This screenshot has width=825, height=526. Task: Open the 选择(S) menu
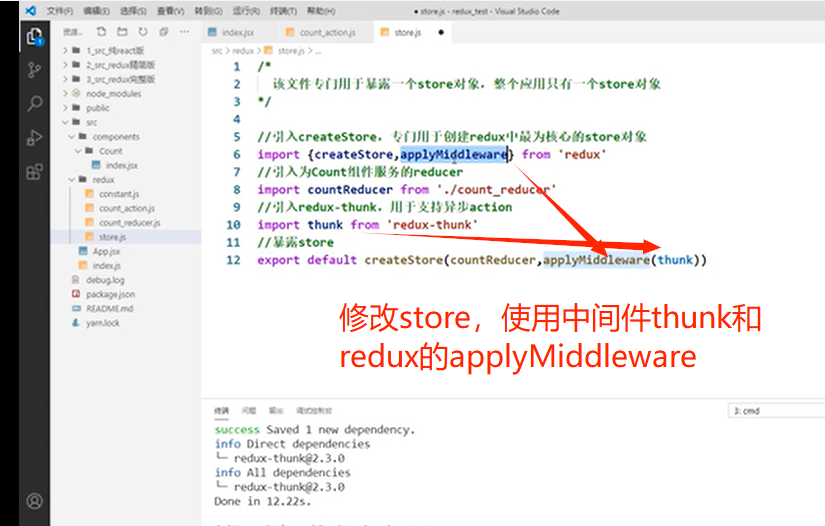click(x=133, y=11)
